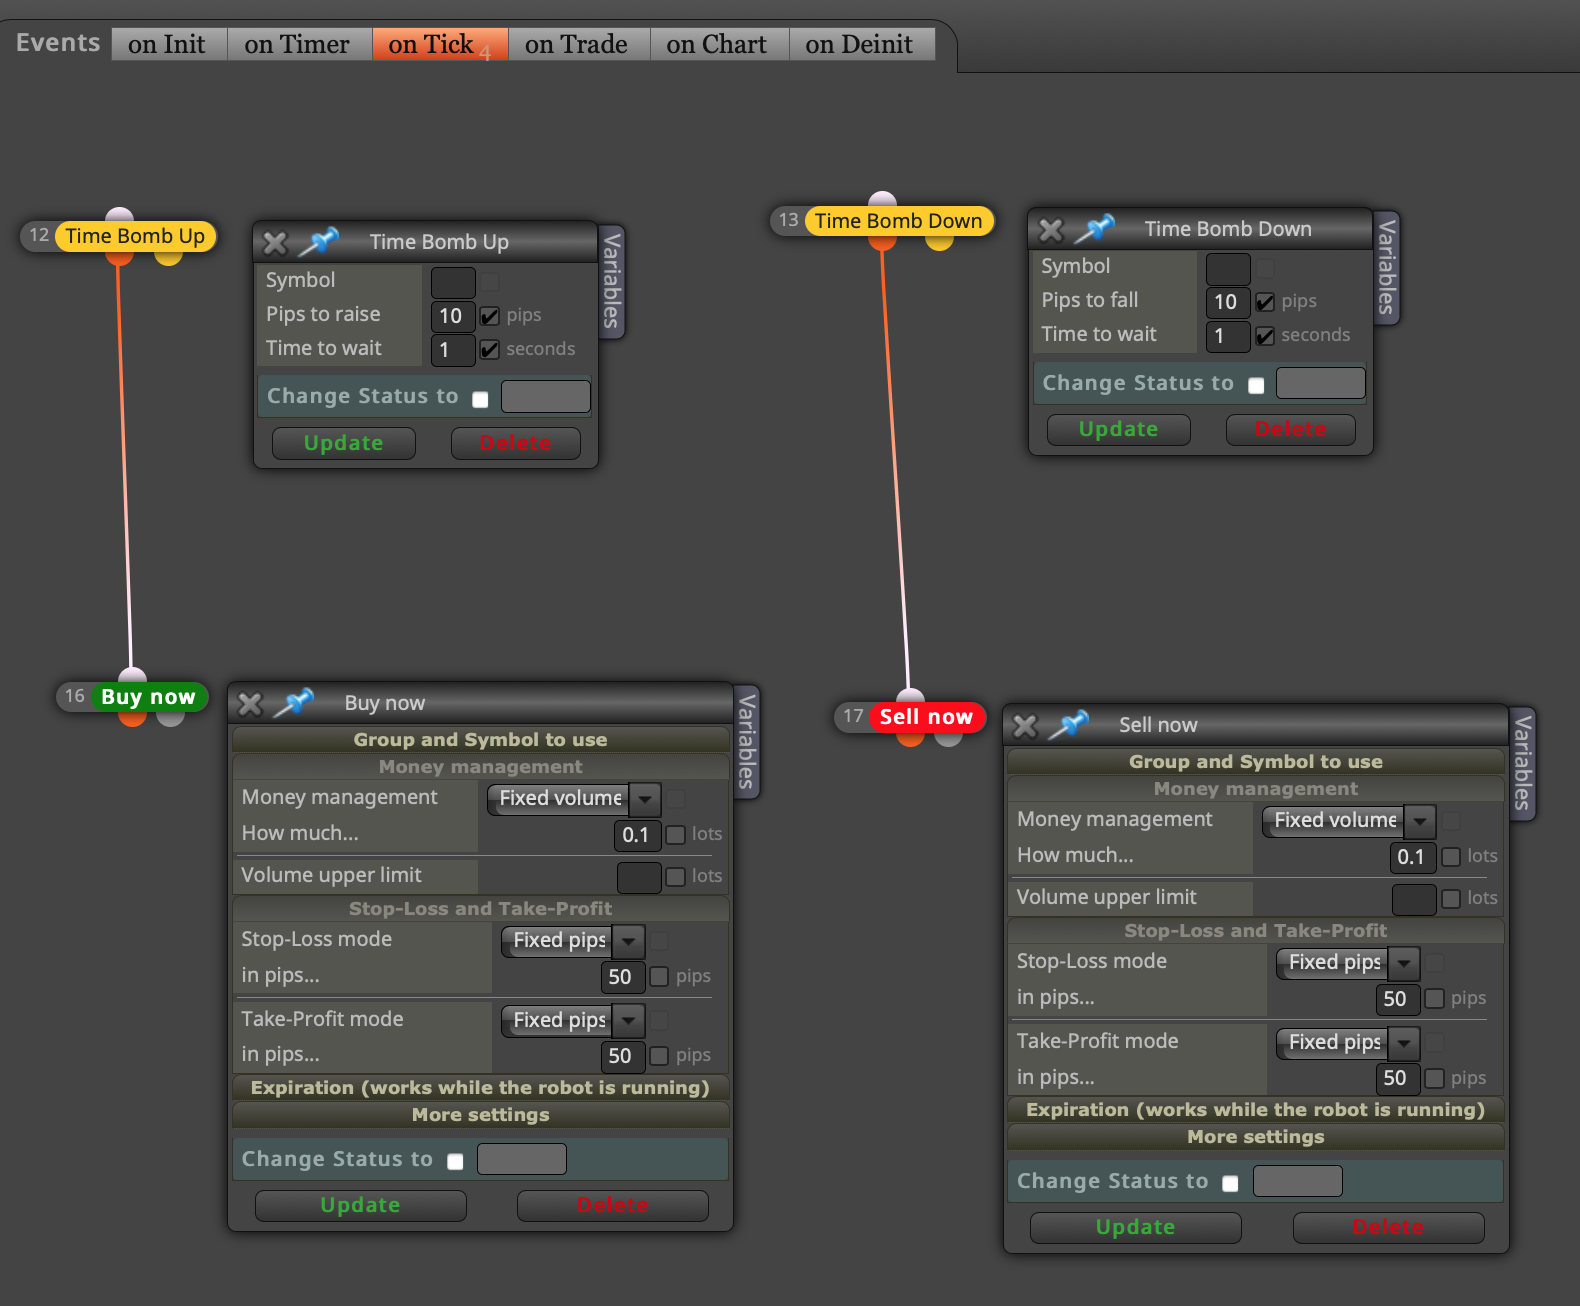
Task: Expand Group and Symbol to use in Buy now
Action: click(481, 740)
